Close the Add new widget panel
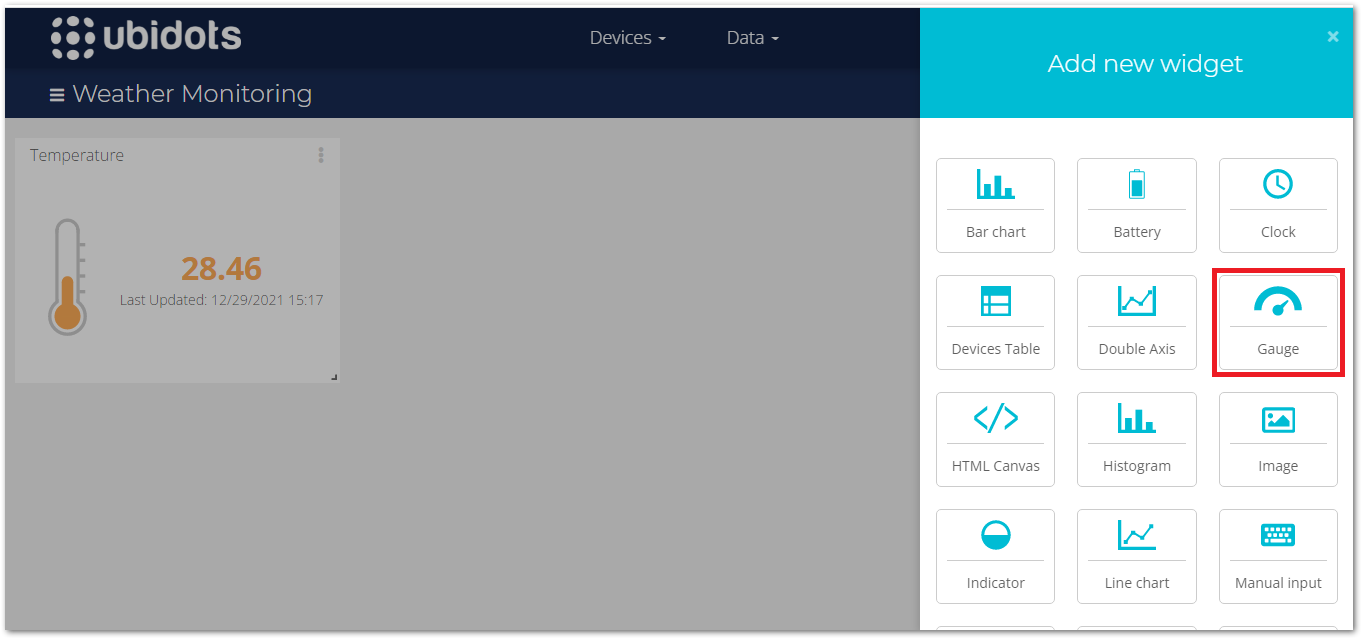 point(1332,36)
